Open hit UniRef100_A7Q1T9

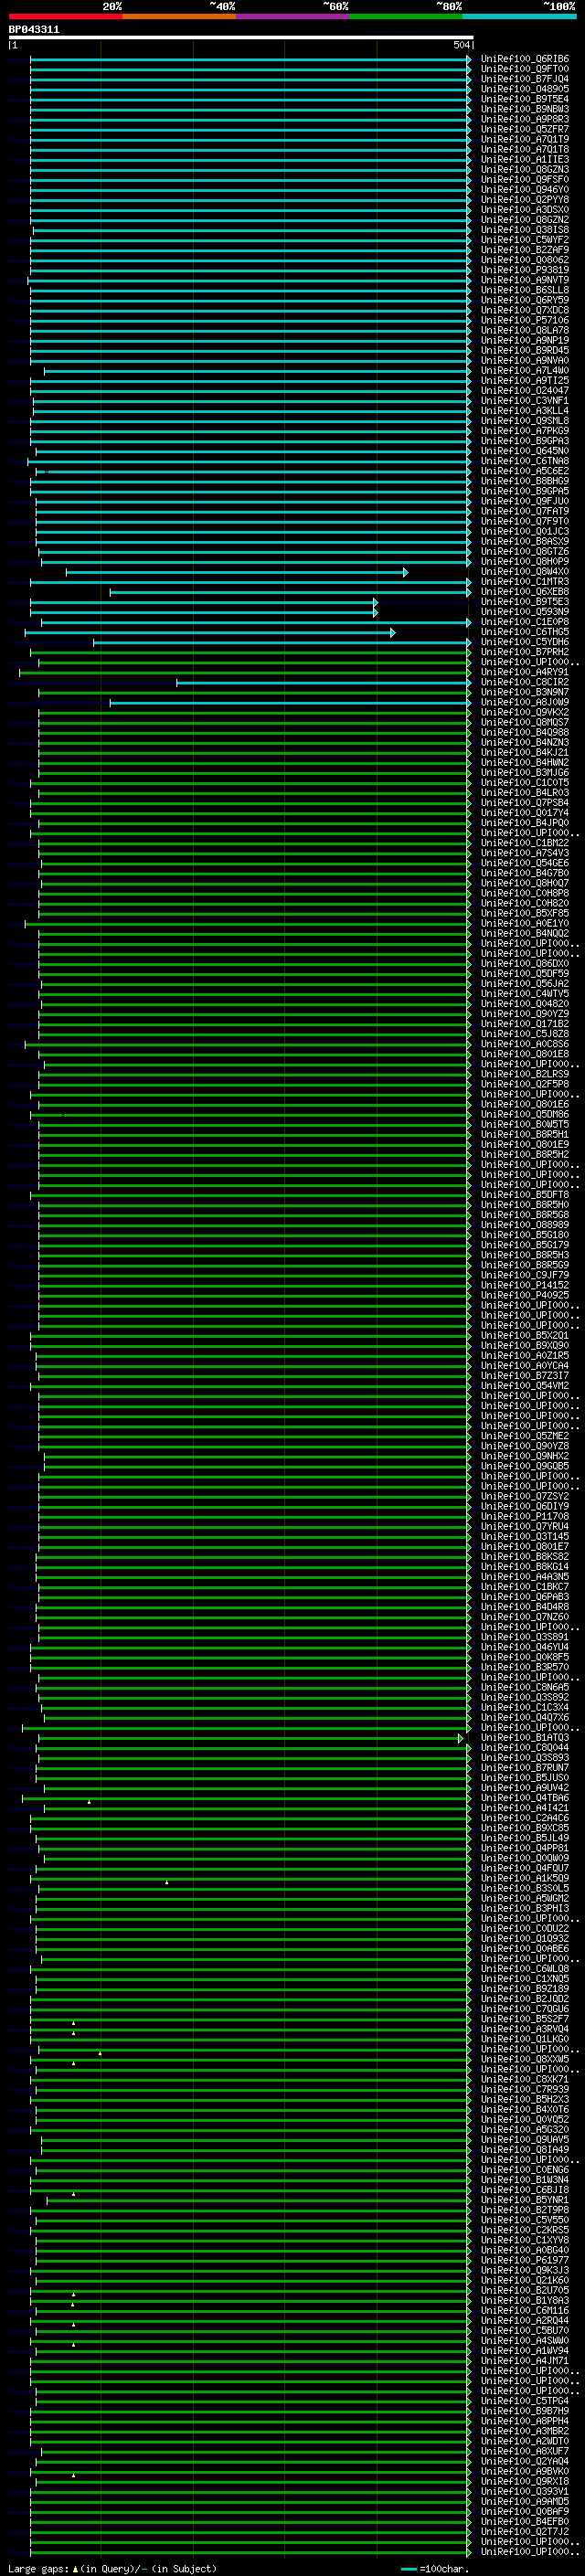coord(525,139)
